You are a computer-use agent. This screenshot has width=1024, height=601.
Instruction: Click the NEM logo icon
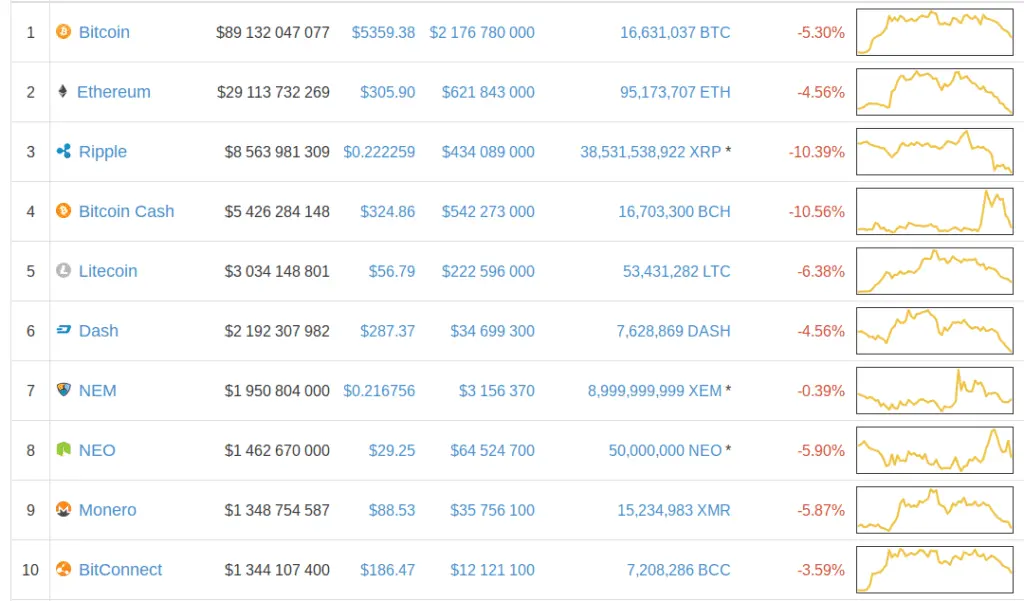[64, 390]
